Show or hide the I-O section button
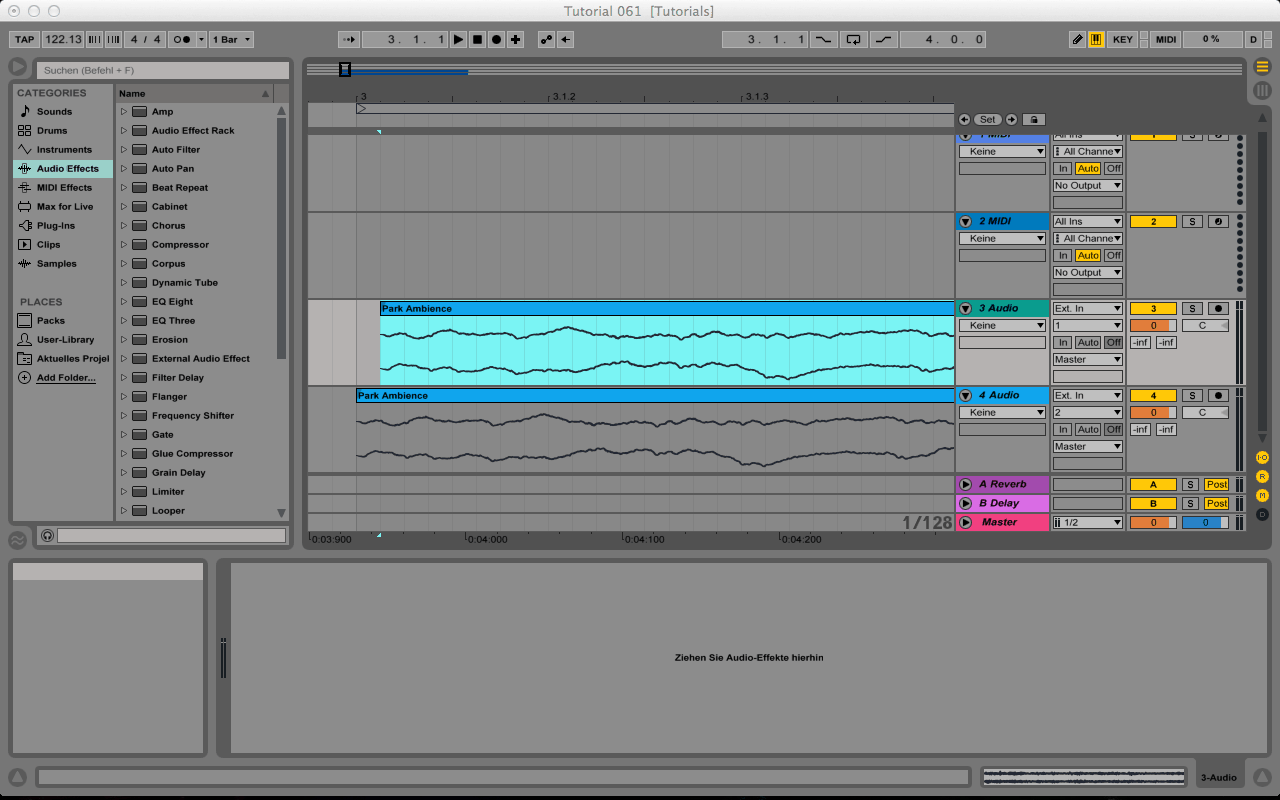Image resolution: width=1280 pixels, height=800 pixels. tap(1262, 457)
